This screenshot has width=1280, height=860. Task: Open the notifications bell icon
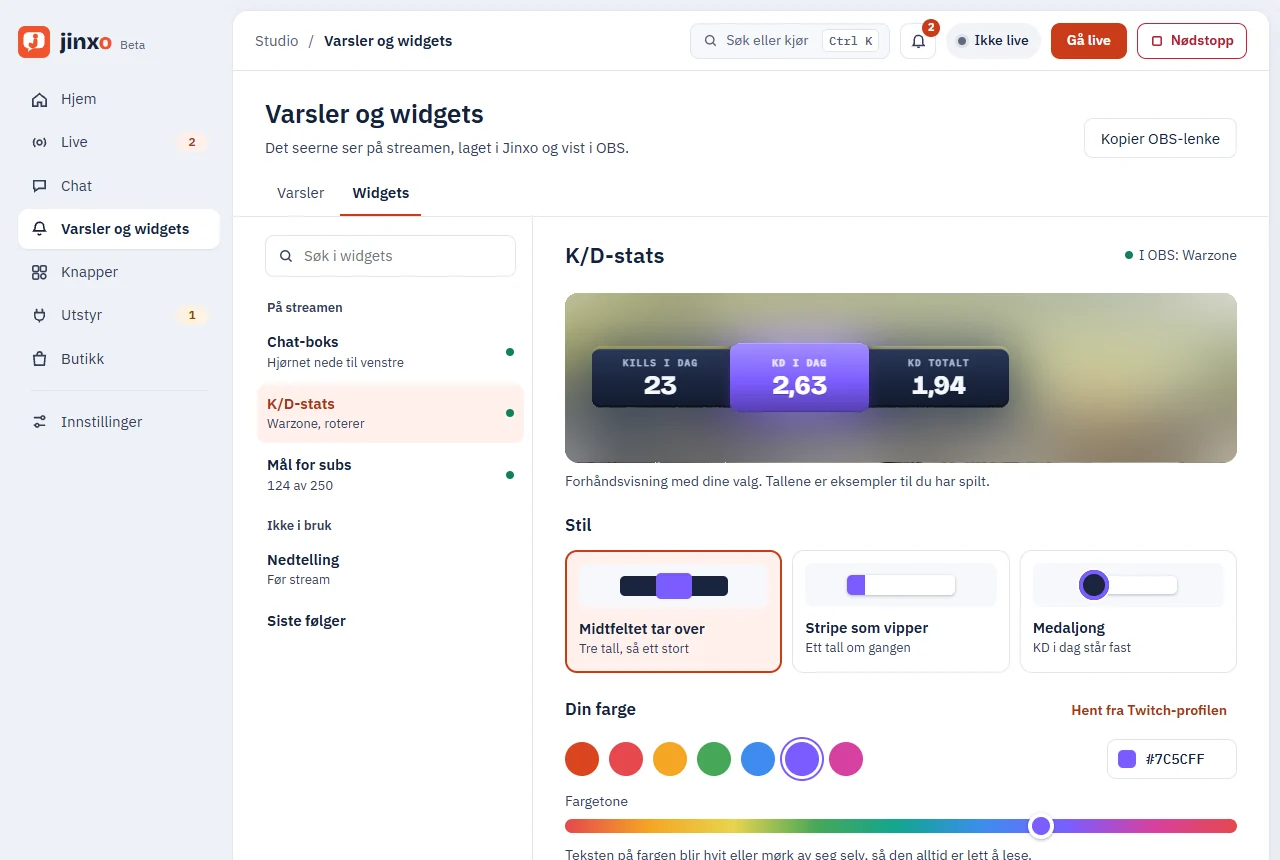(x=918, y=41)
